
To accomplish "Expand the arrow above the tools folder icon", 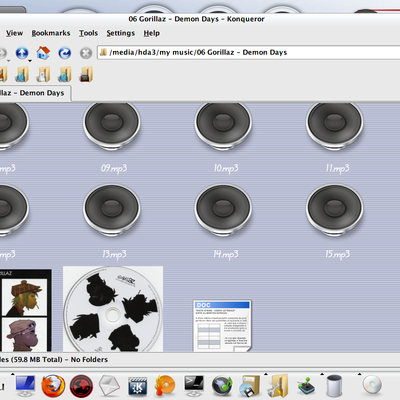I will tap(266, 374).
